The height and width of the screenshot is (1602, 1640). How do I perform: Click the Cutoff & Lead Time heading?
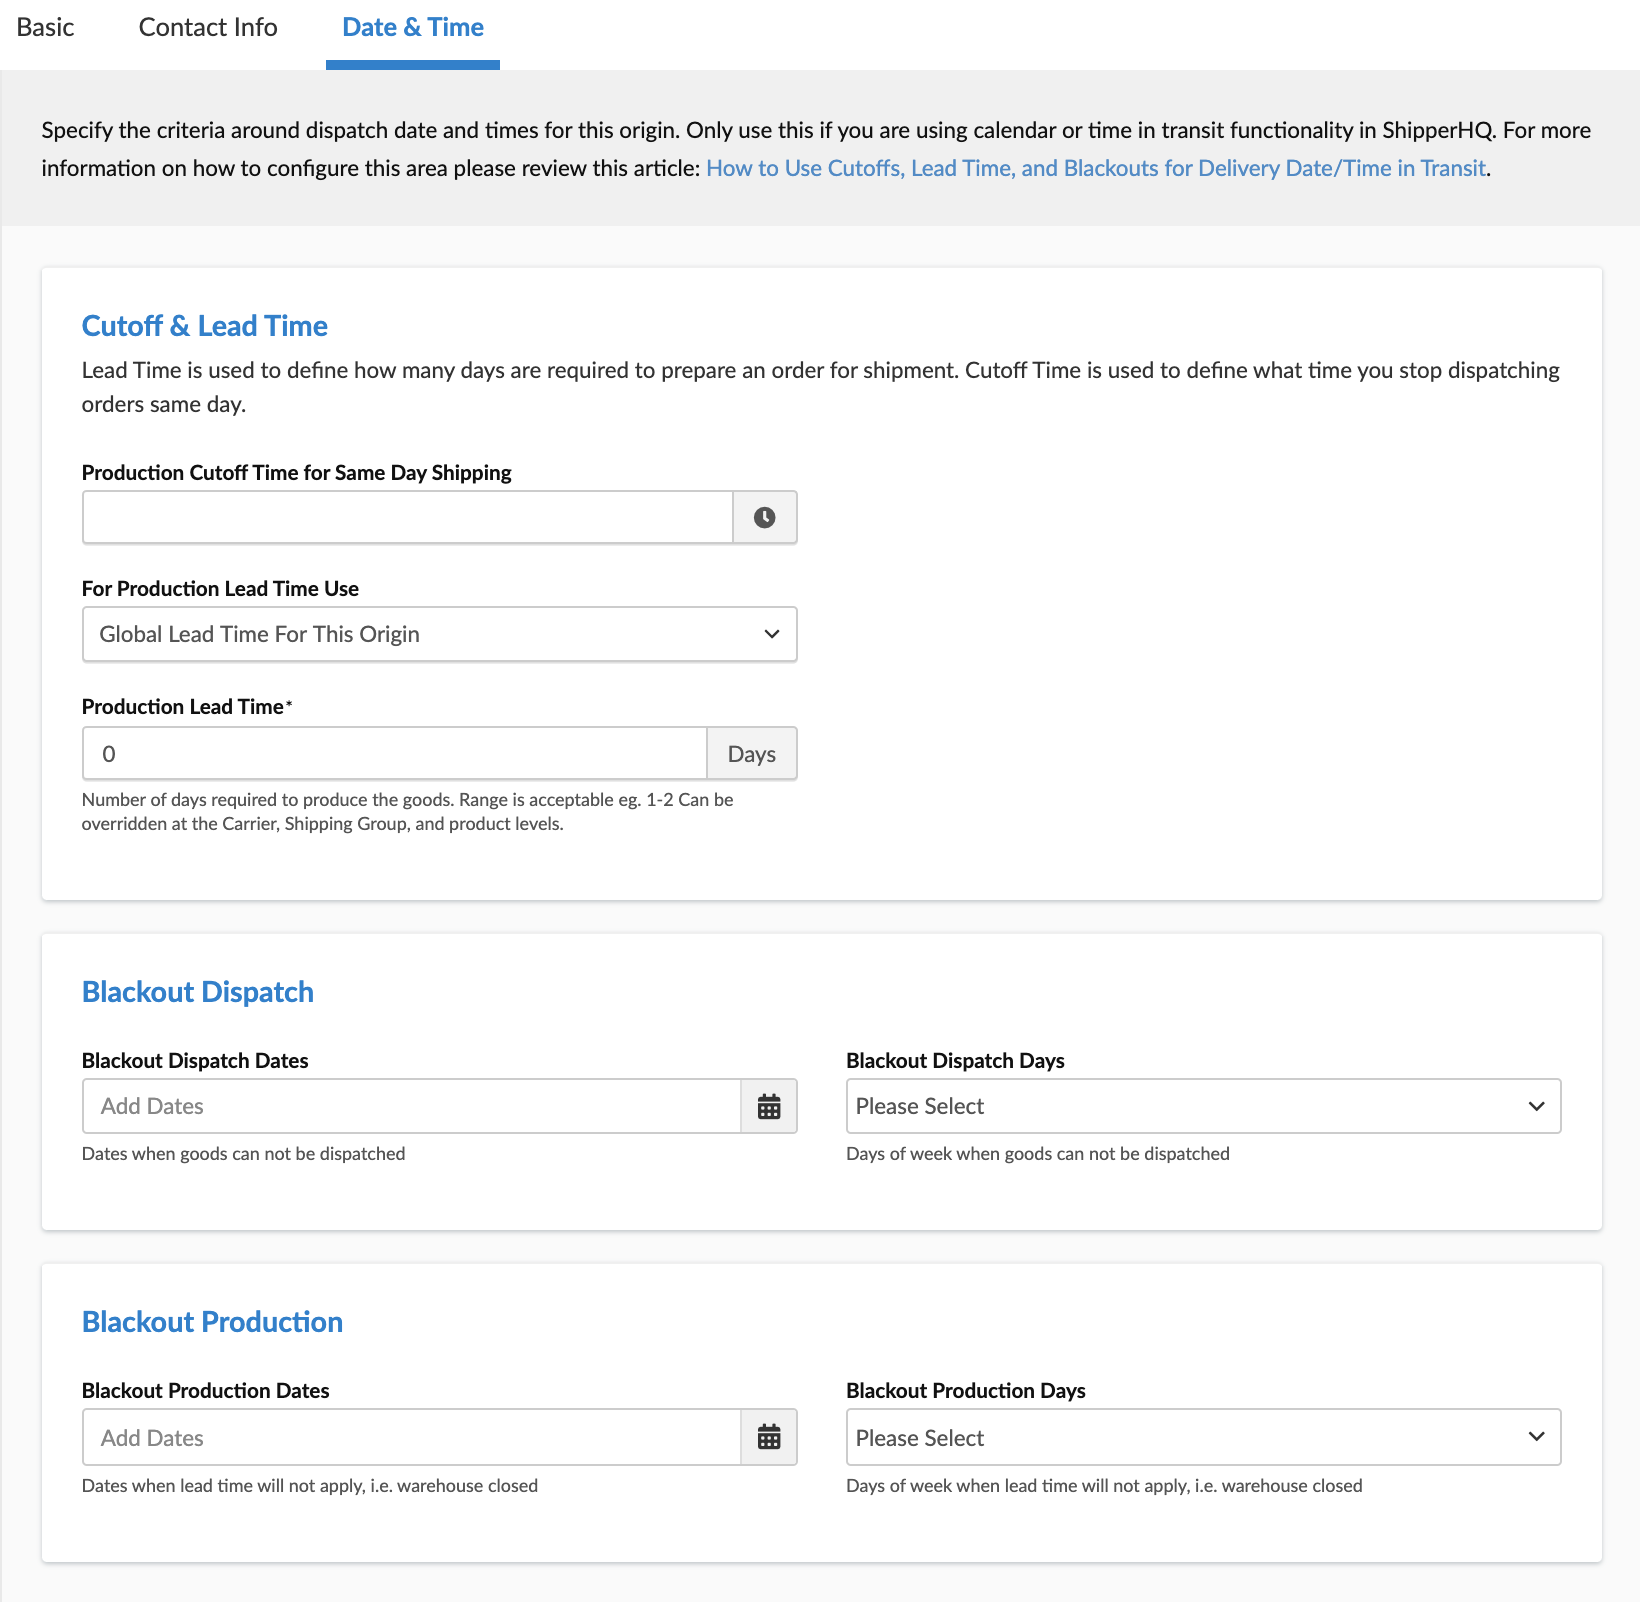[205, 326]
